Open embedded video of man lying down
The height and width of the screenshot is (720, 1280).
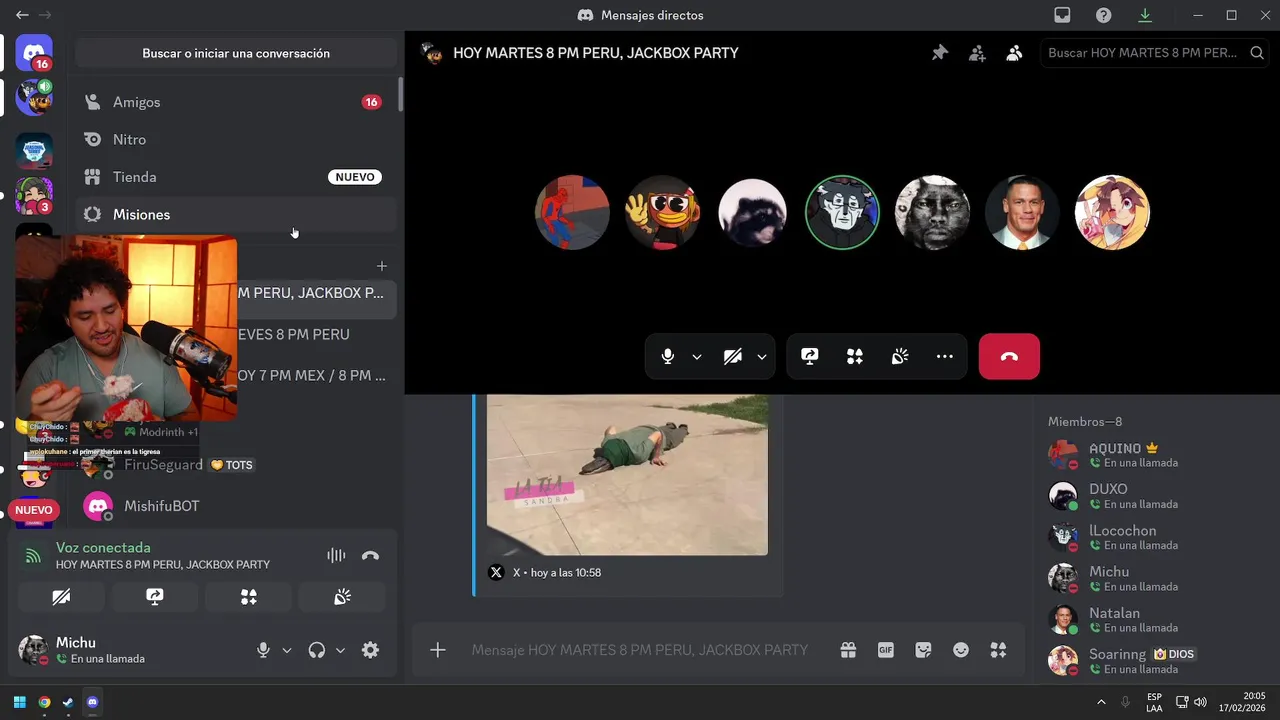627,475
